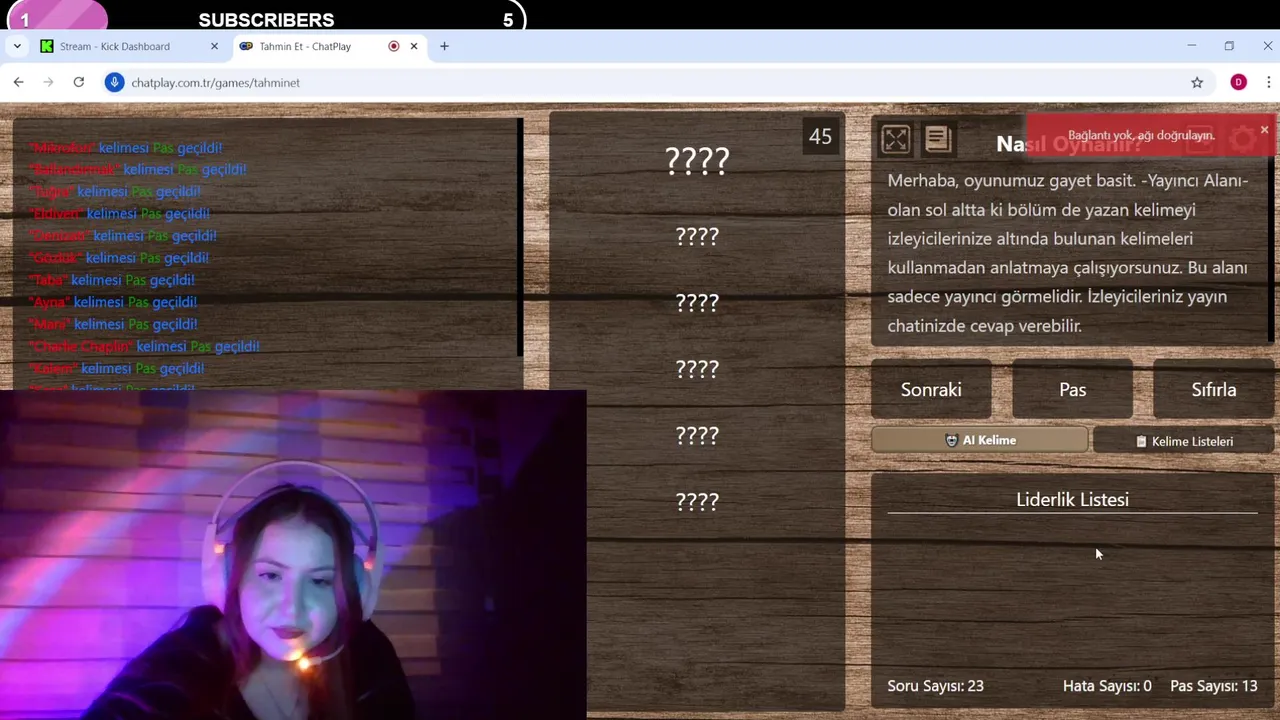
Task: Click the Pas button
Action: click(x=1072, y=390)
